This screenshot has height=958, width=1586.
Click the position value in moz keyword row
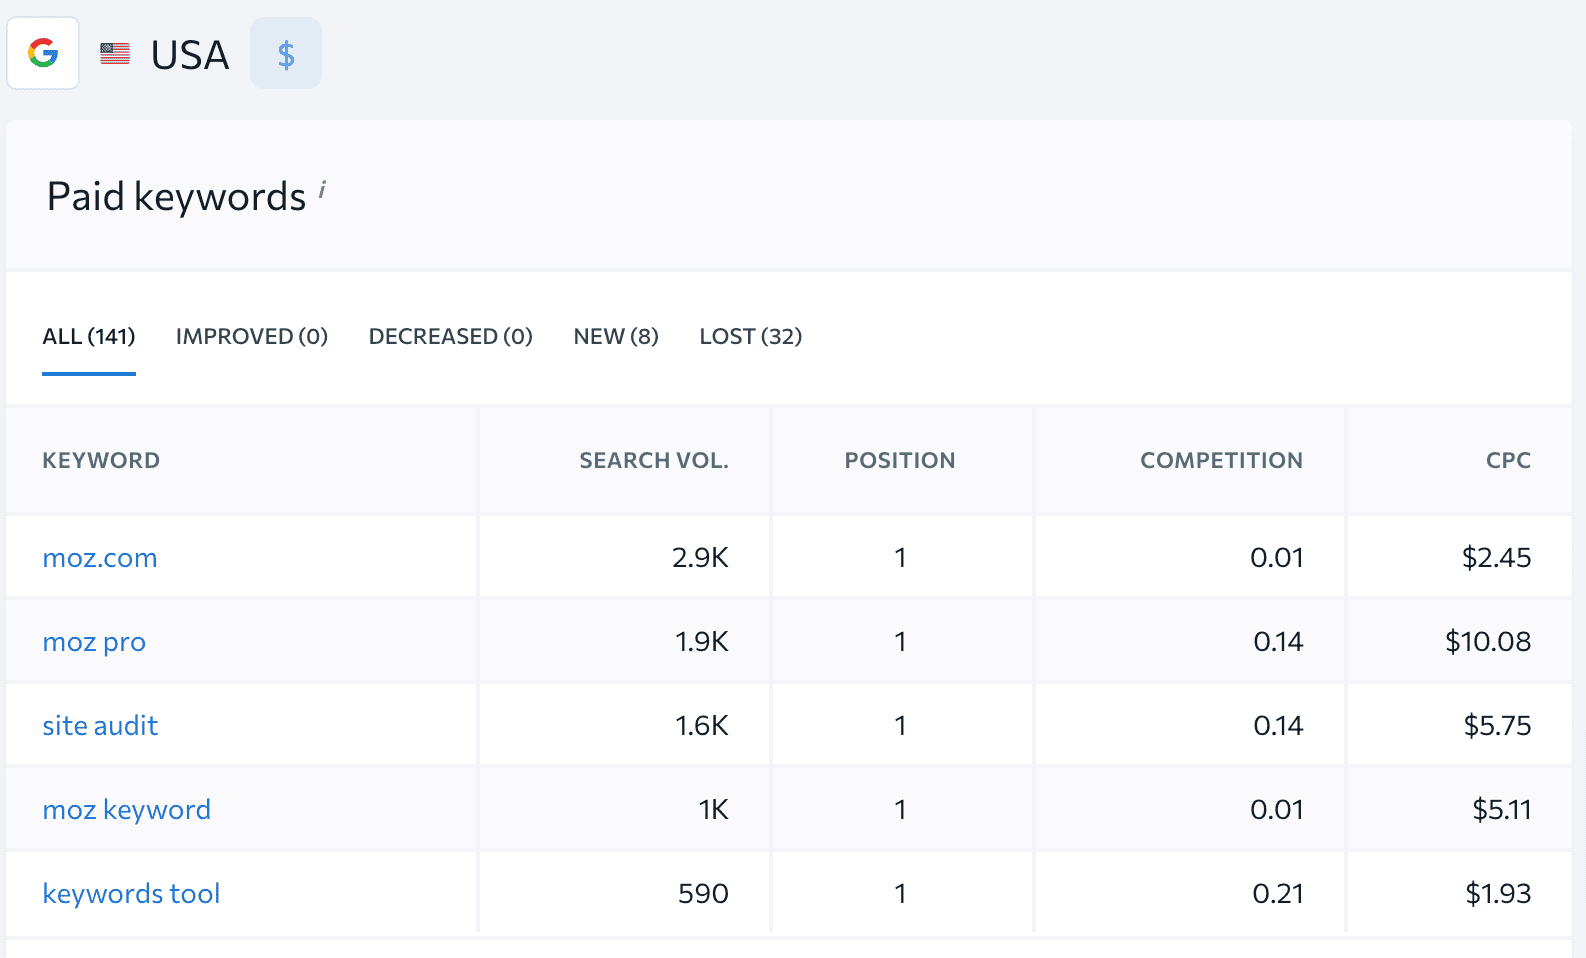pyautogui.click(x=901, y=810)
